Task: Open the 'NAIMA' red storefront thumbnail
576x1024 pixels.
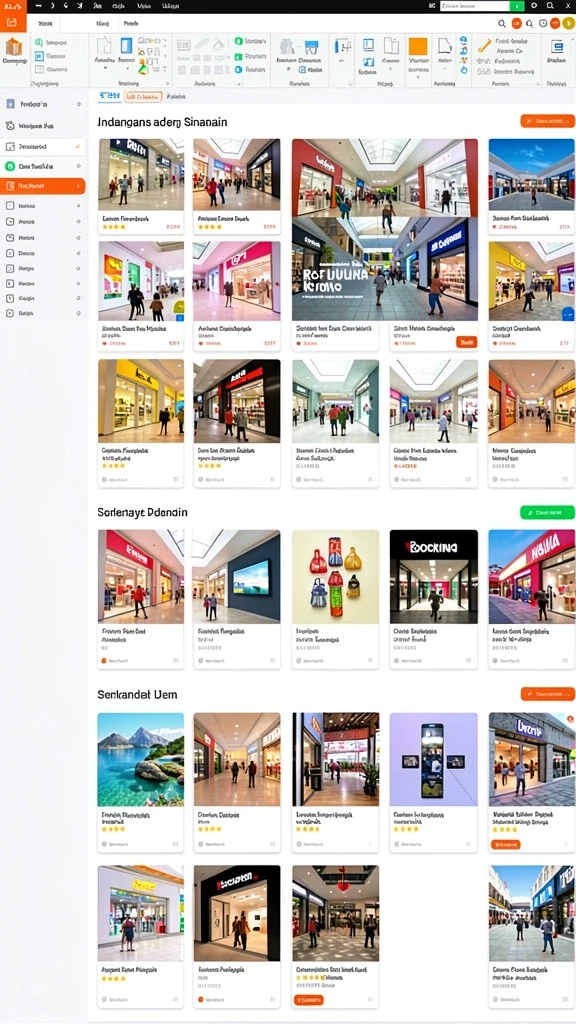Action: pos(532,576)
